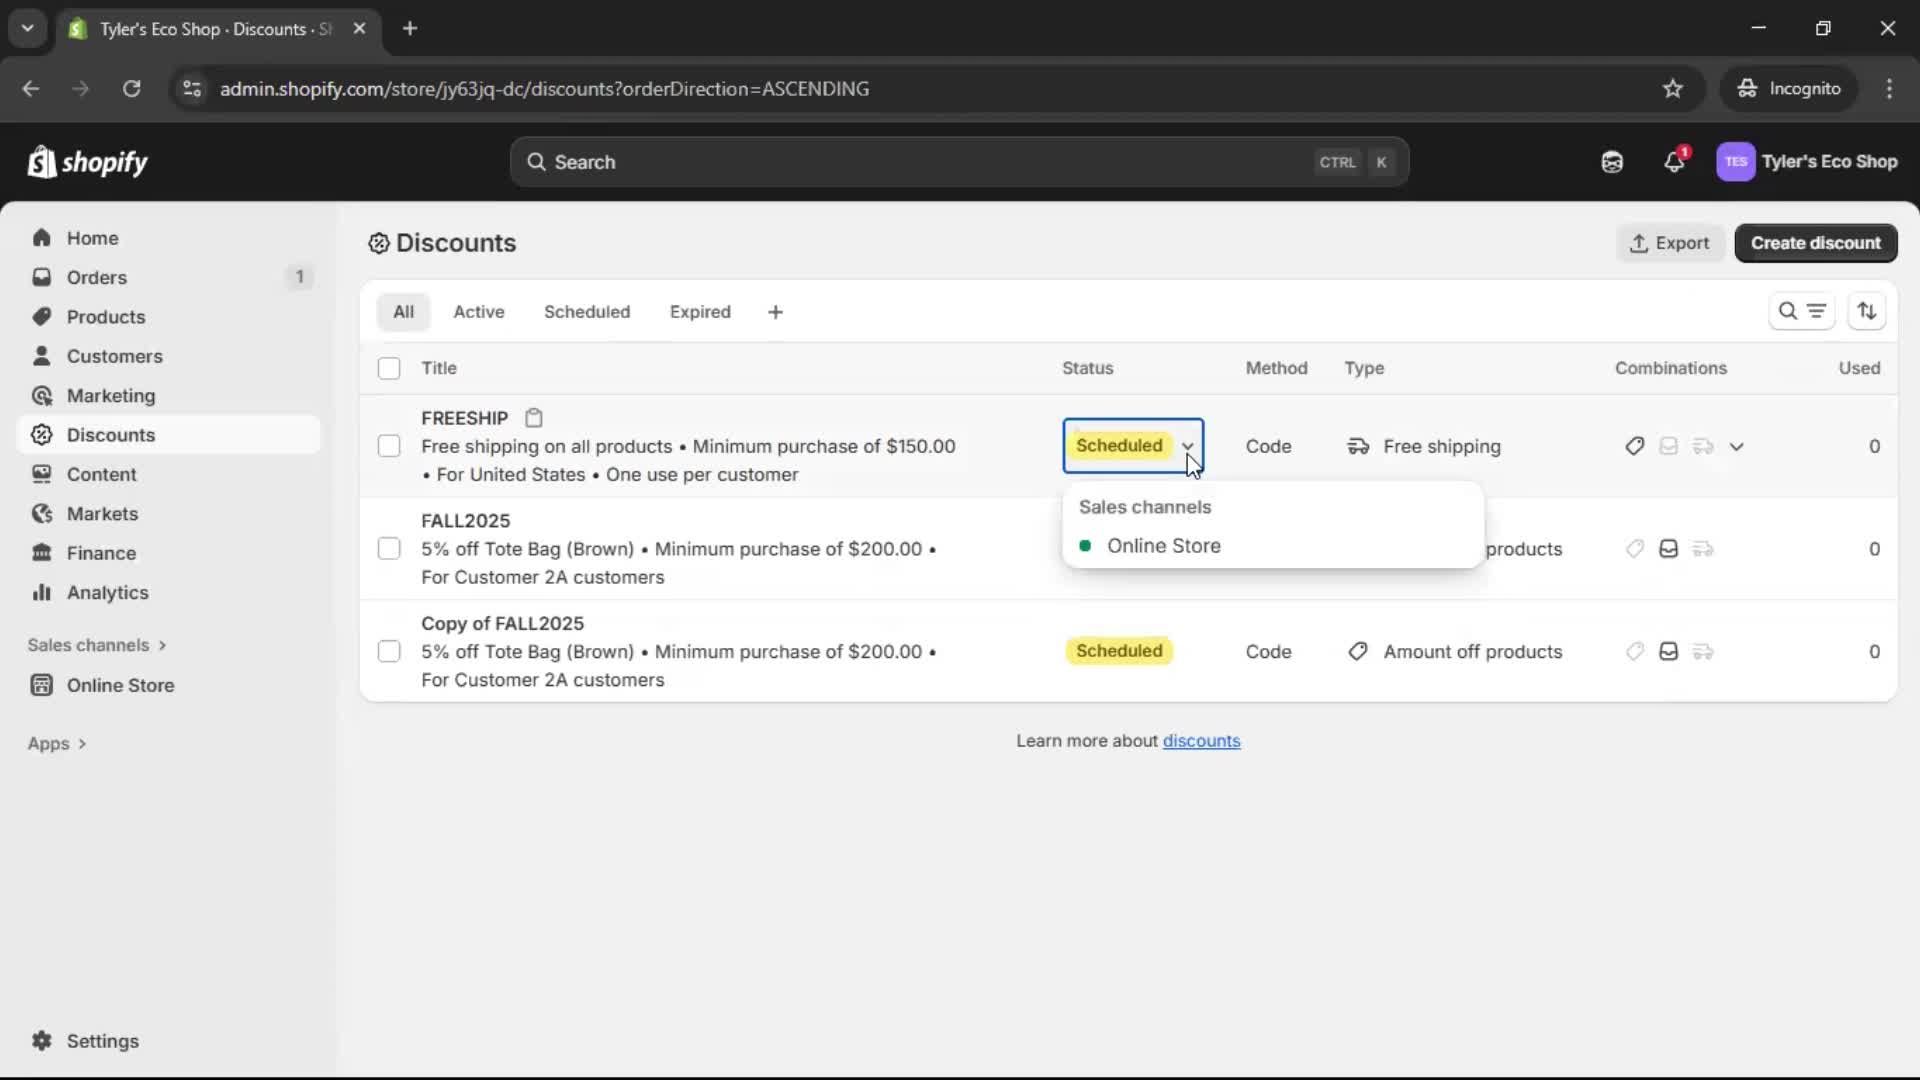Select the FALL2025 discount checkbox
The height and width of the screenshot is (1080, 1920).
coord(389,549)
